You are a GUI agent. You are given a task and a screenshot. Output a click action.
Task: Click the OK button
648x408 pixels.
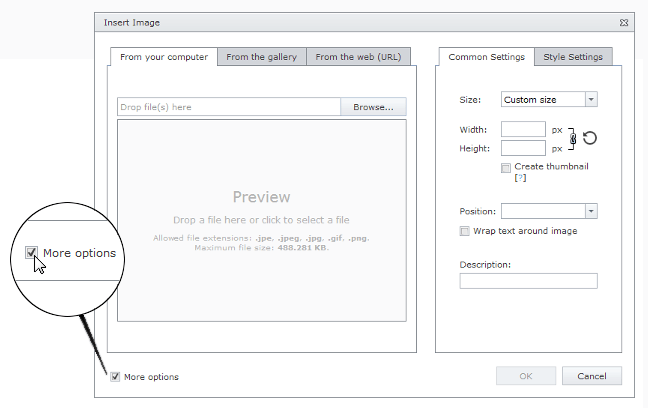pyautogui.click(x=526, y=376)
